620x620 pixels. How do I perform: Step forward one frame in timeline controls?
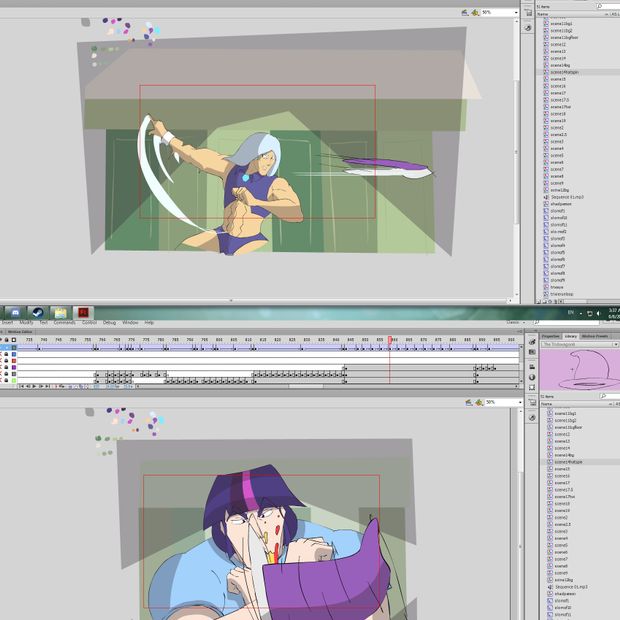pos(41,386)
